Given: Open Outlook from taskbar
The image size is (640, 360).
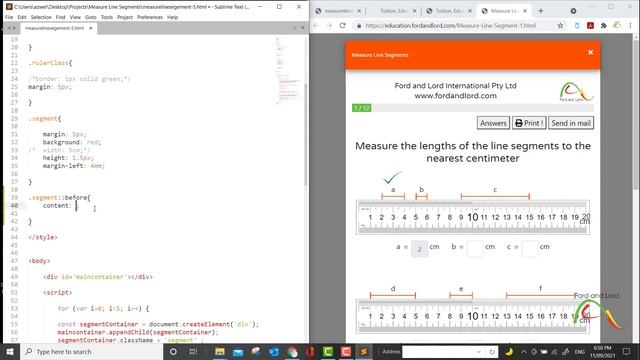Looking at the screenshot, I should (274, 351).
